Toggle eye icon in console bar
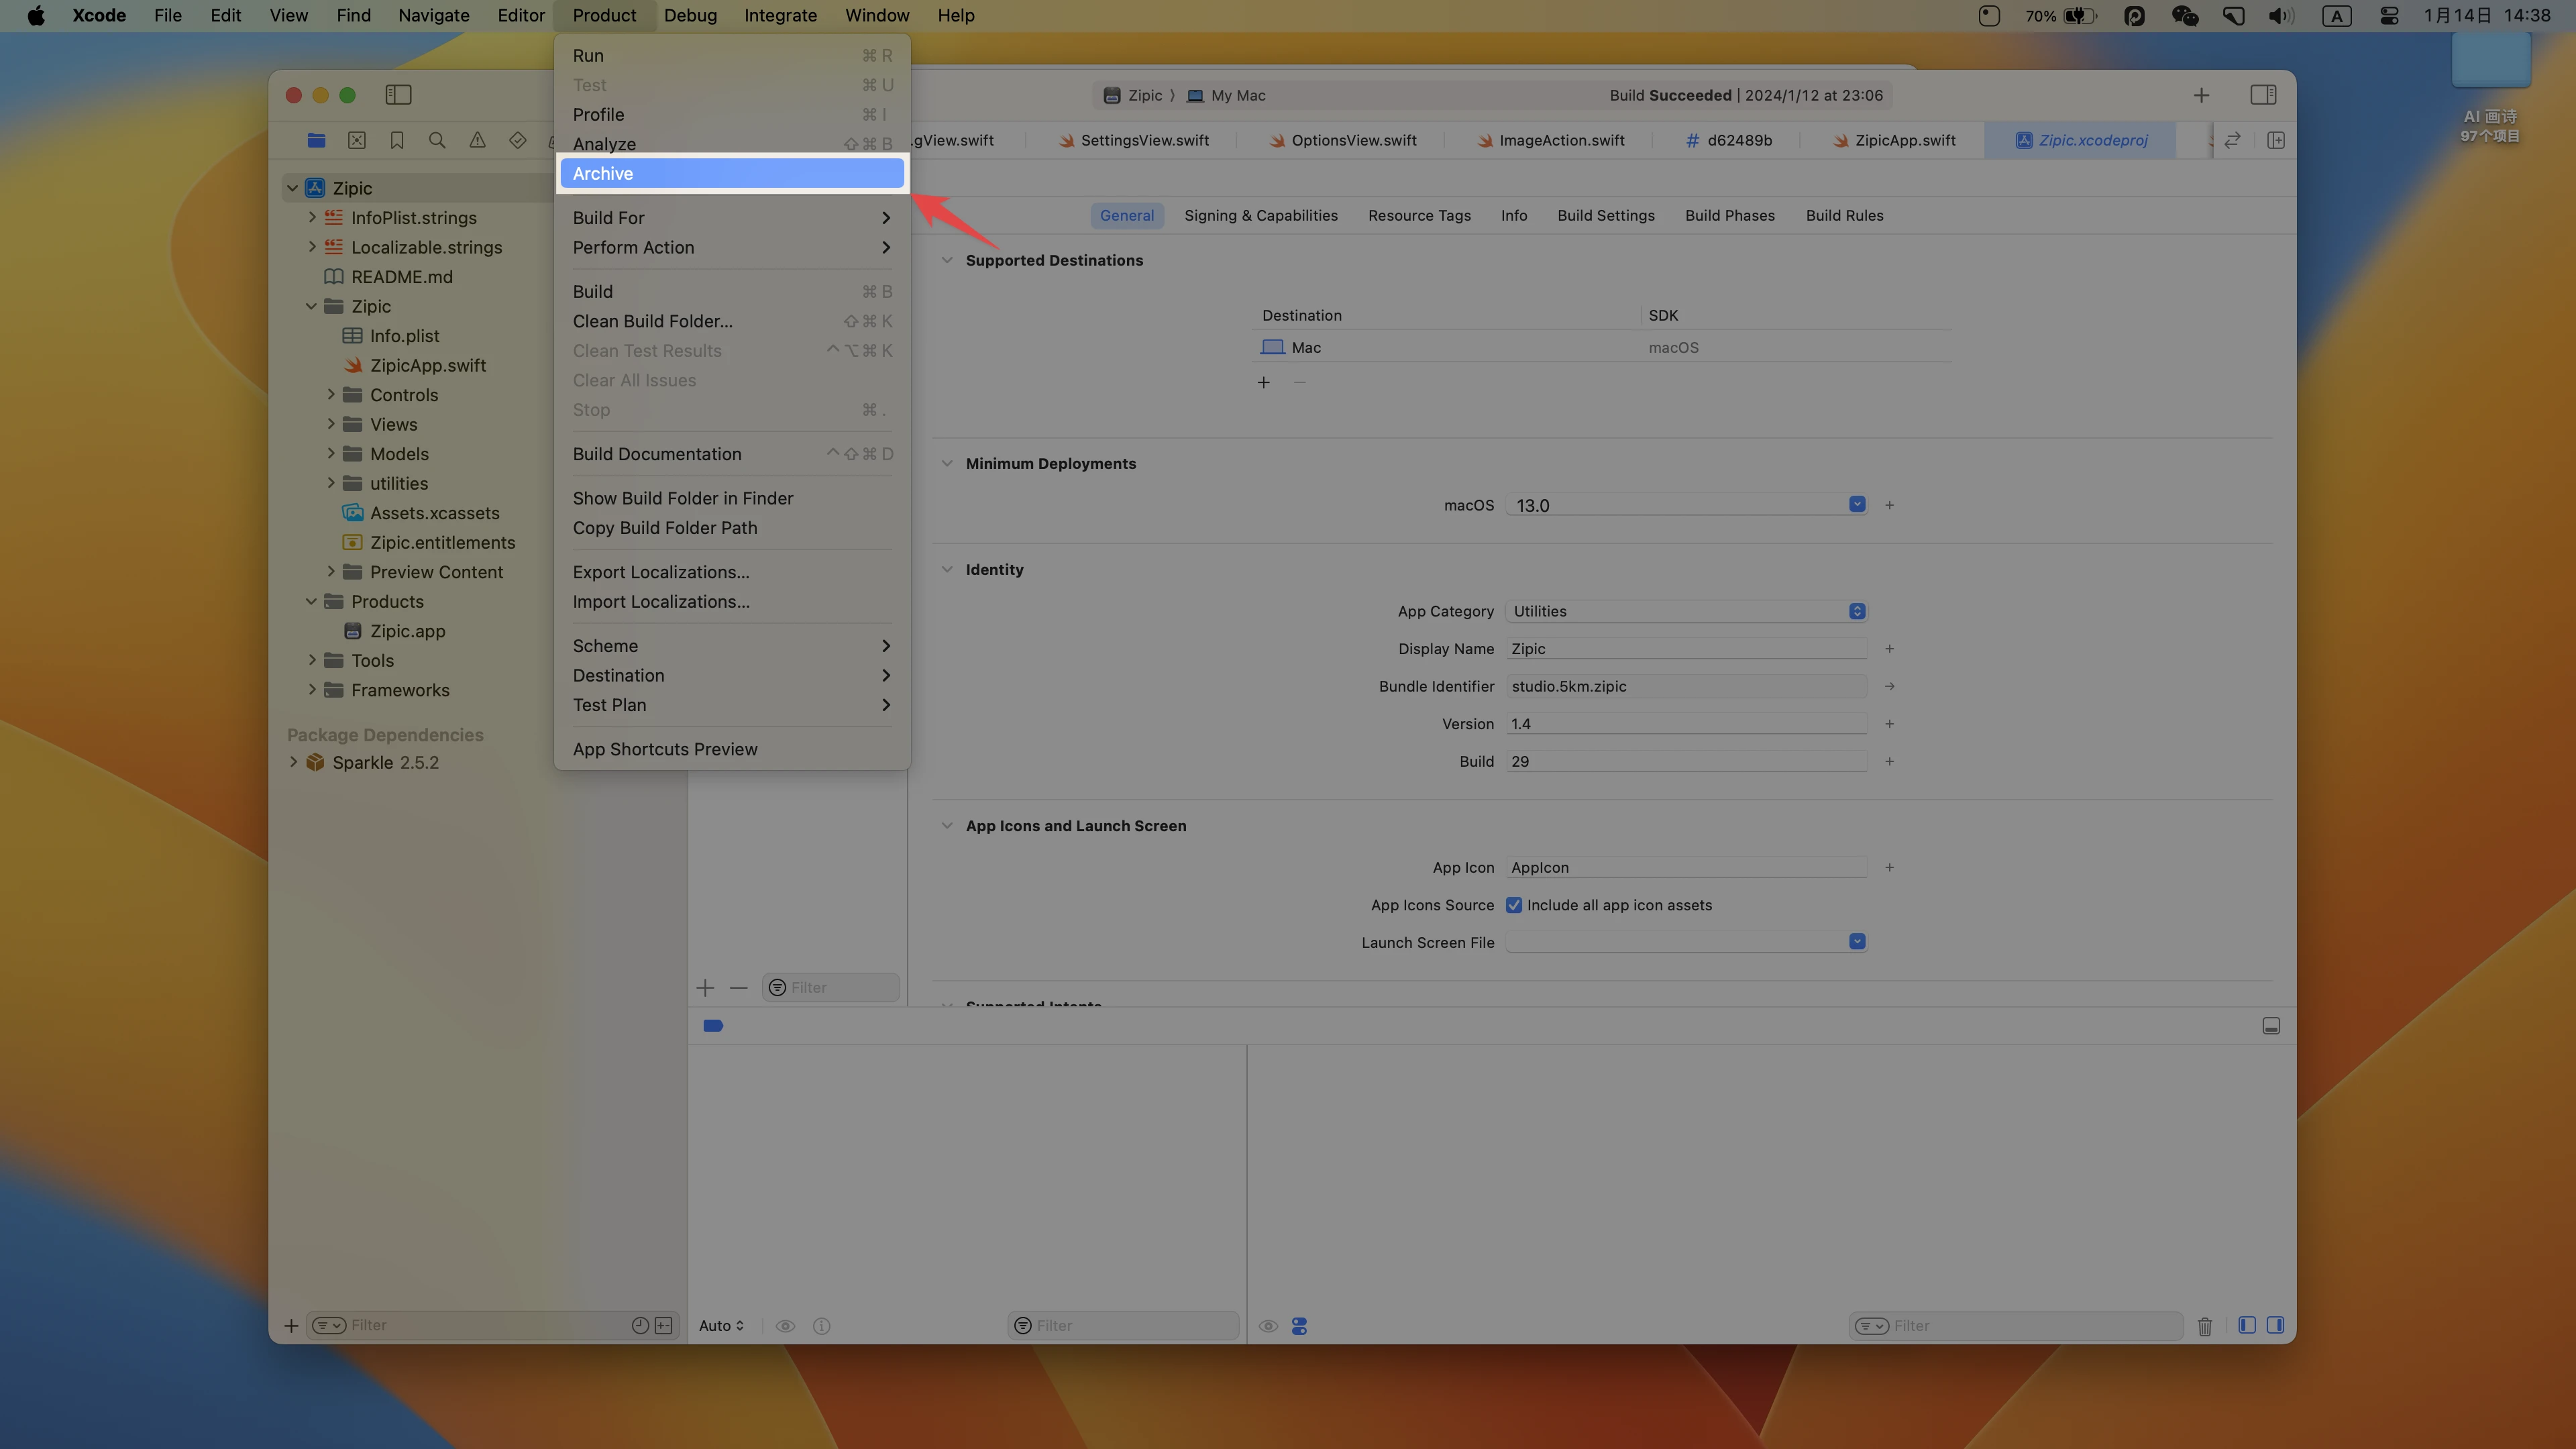 point(1268,1326)
